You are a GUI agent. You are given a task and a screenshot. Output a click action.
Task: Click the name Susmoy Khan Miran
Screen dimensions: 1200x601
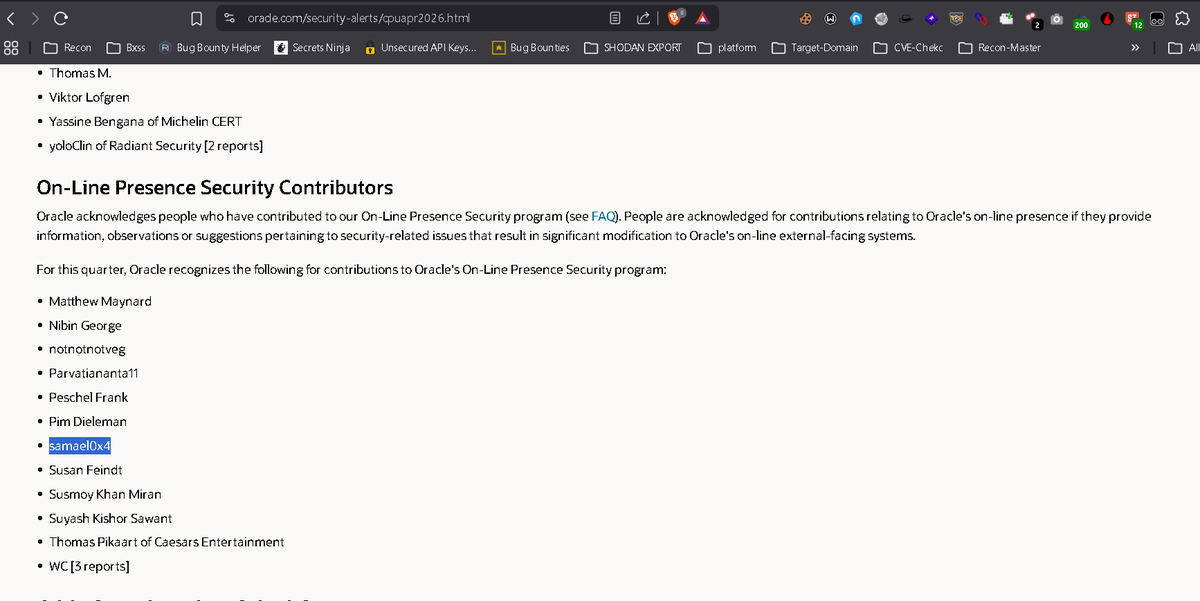click(x=105, y=494)
